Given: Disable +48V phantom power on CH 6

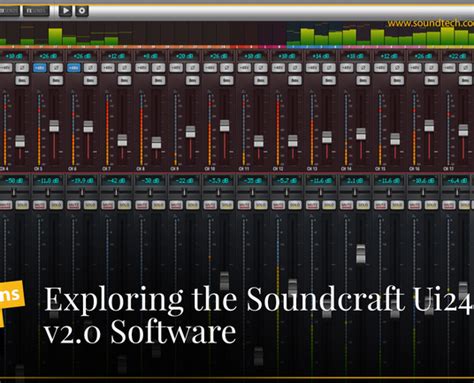Looking at the screenshot, I should click(x=74, y=68).
